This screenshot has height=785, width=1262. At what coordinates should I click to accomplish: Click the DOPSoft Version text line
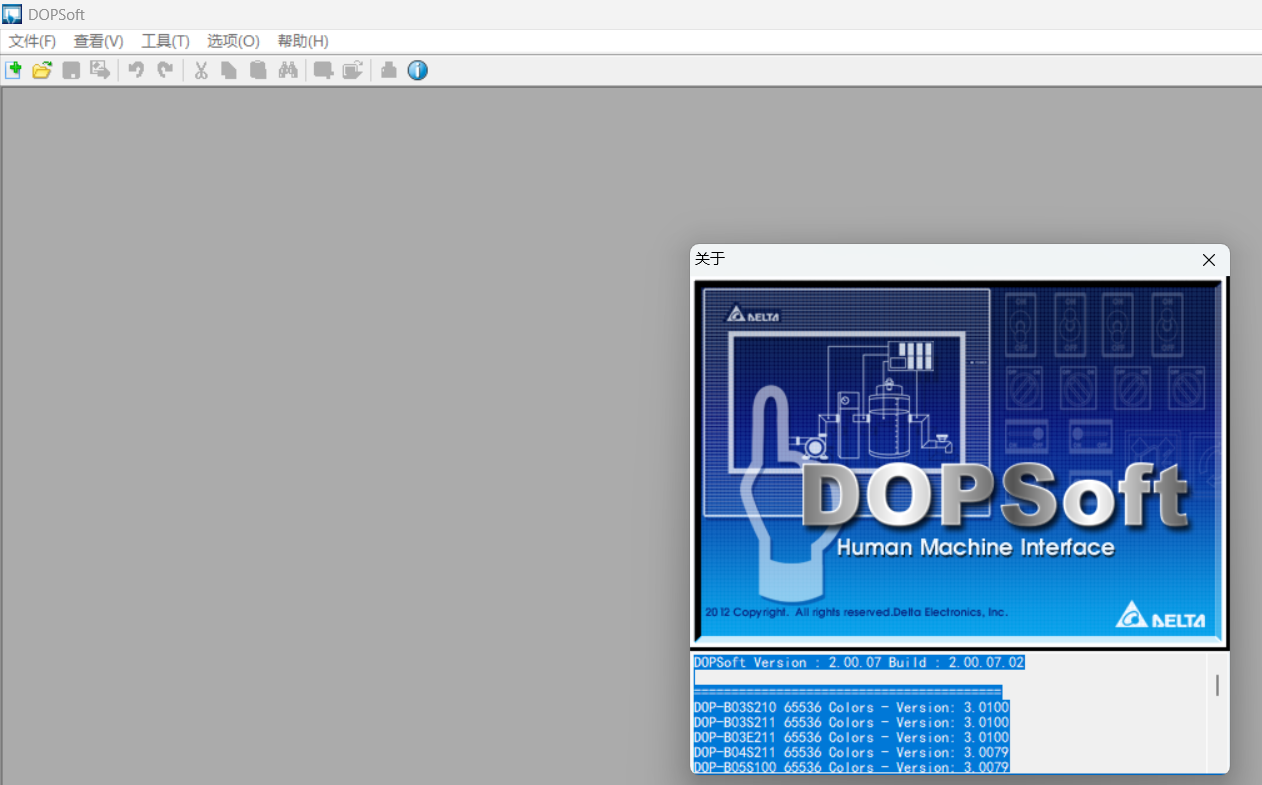859,662
